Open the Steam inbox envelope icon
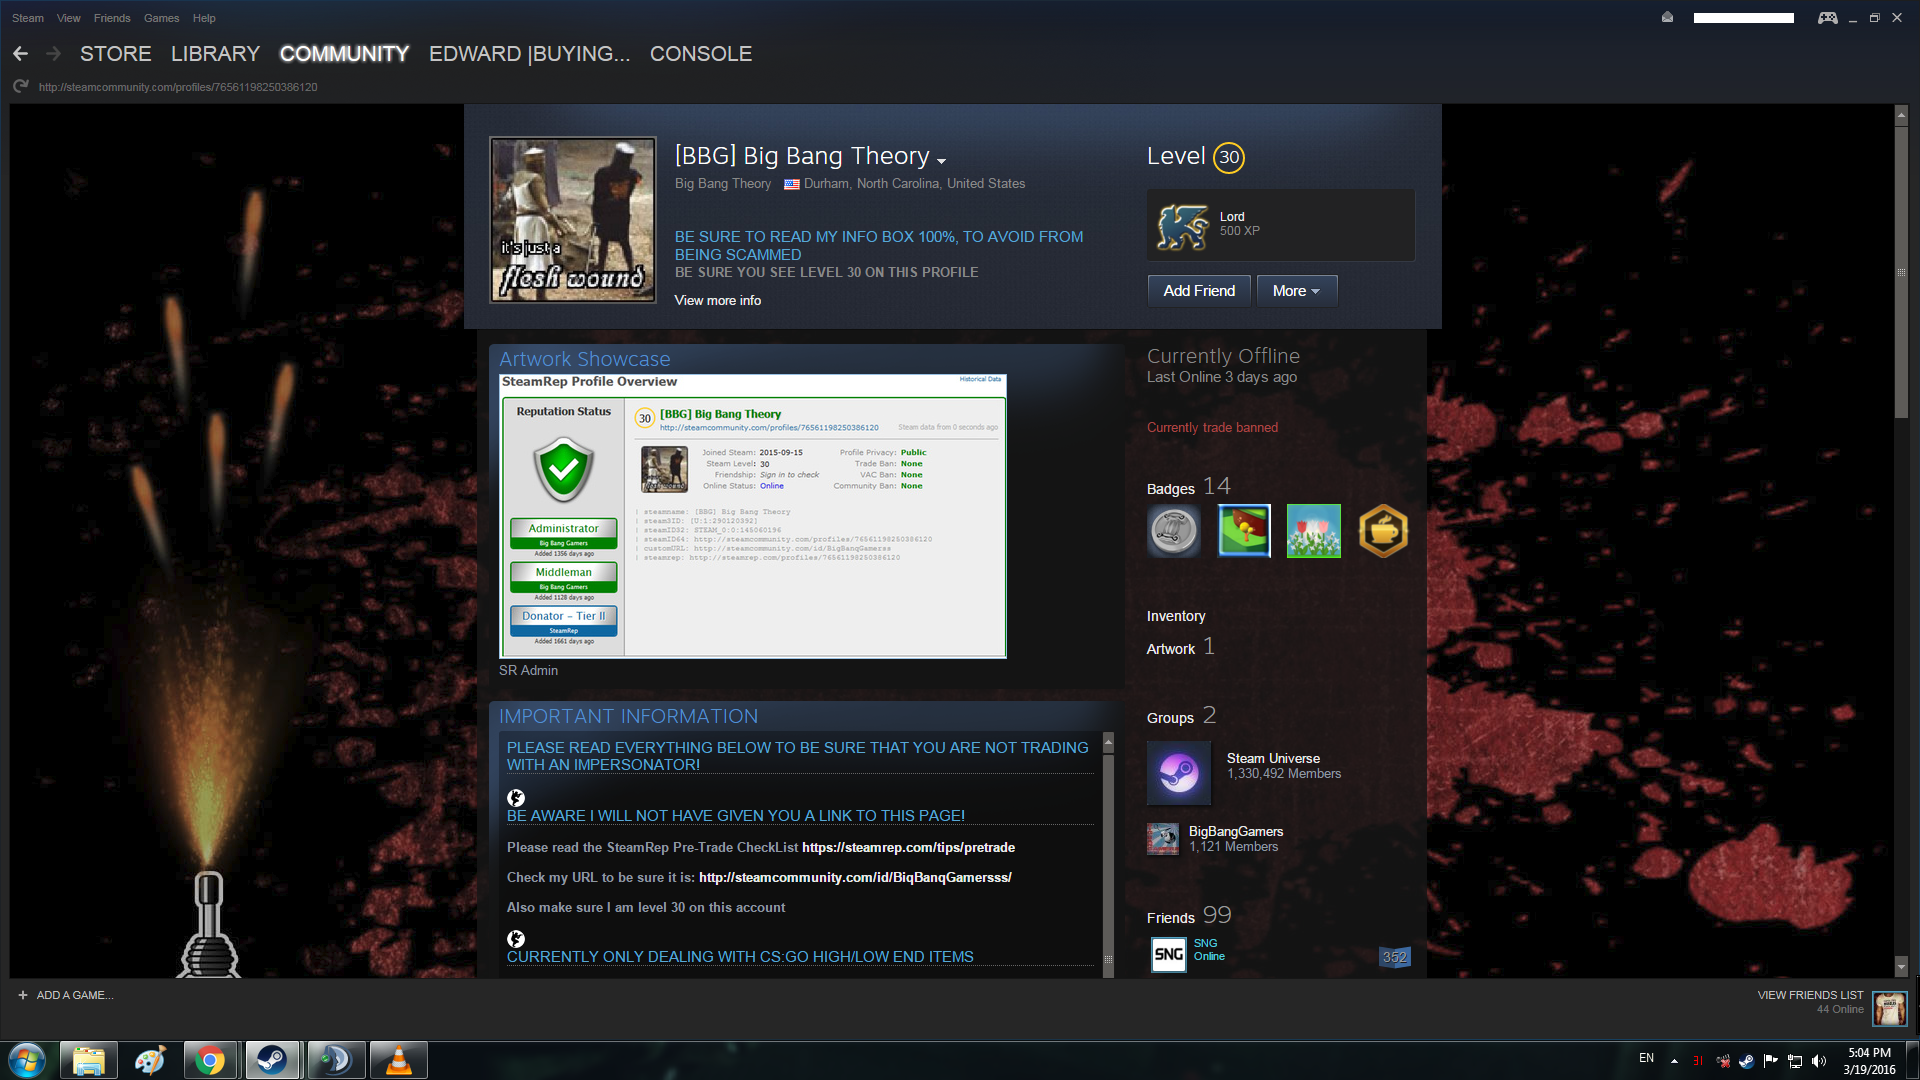The width and height of the screenshot is (1920, 1080). pyautogui.click(x=1667, y=17)
